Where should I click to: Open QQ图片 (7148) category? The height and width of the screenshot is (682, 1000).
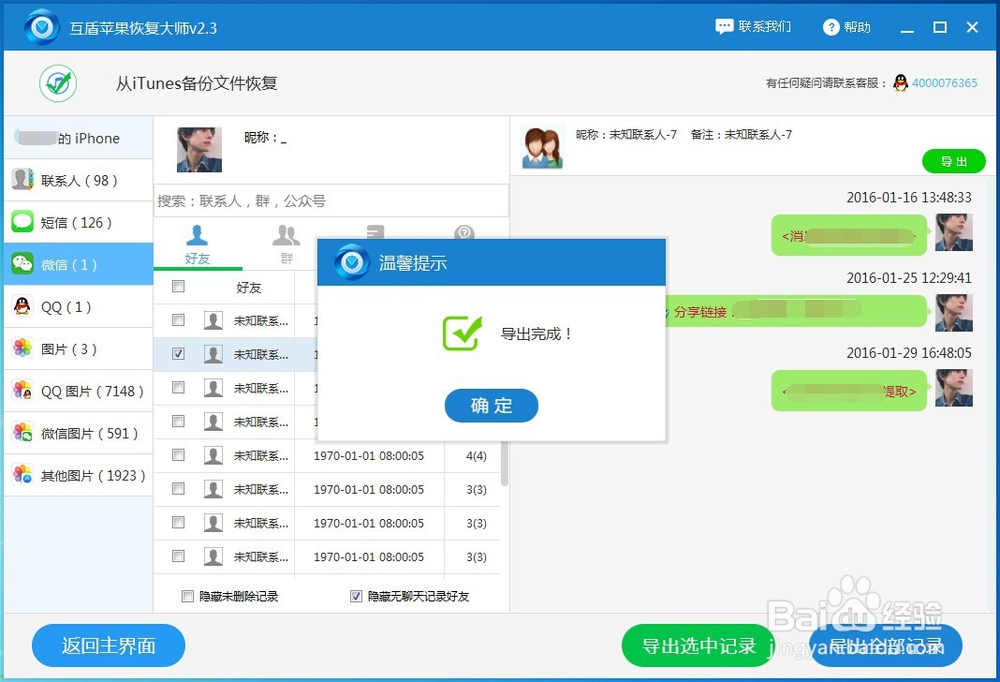coord(78,390)
